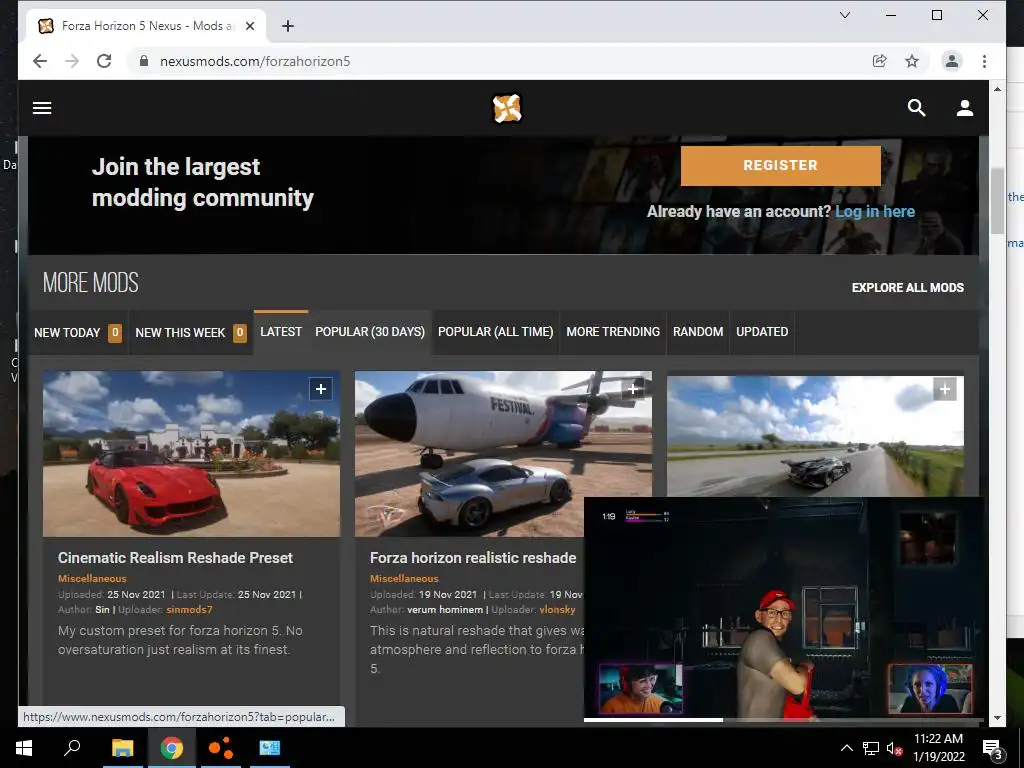Click the browser forward arrow
The height and width of the screenshot is (768, 1024).
click(72, 61)
